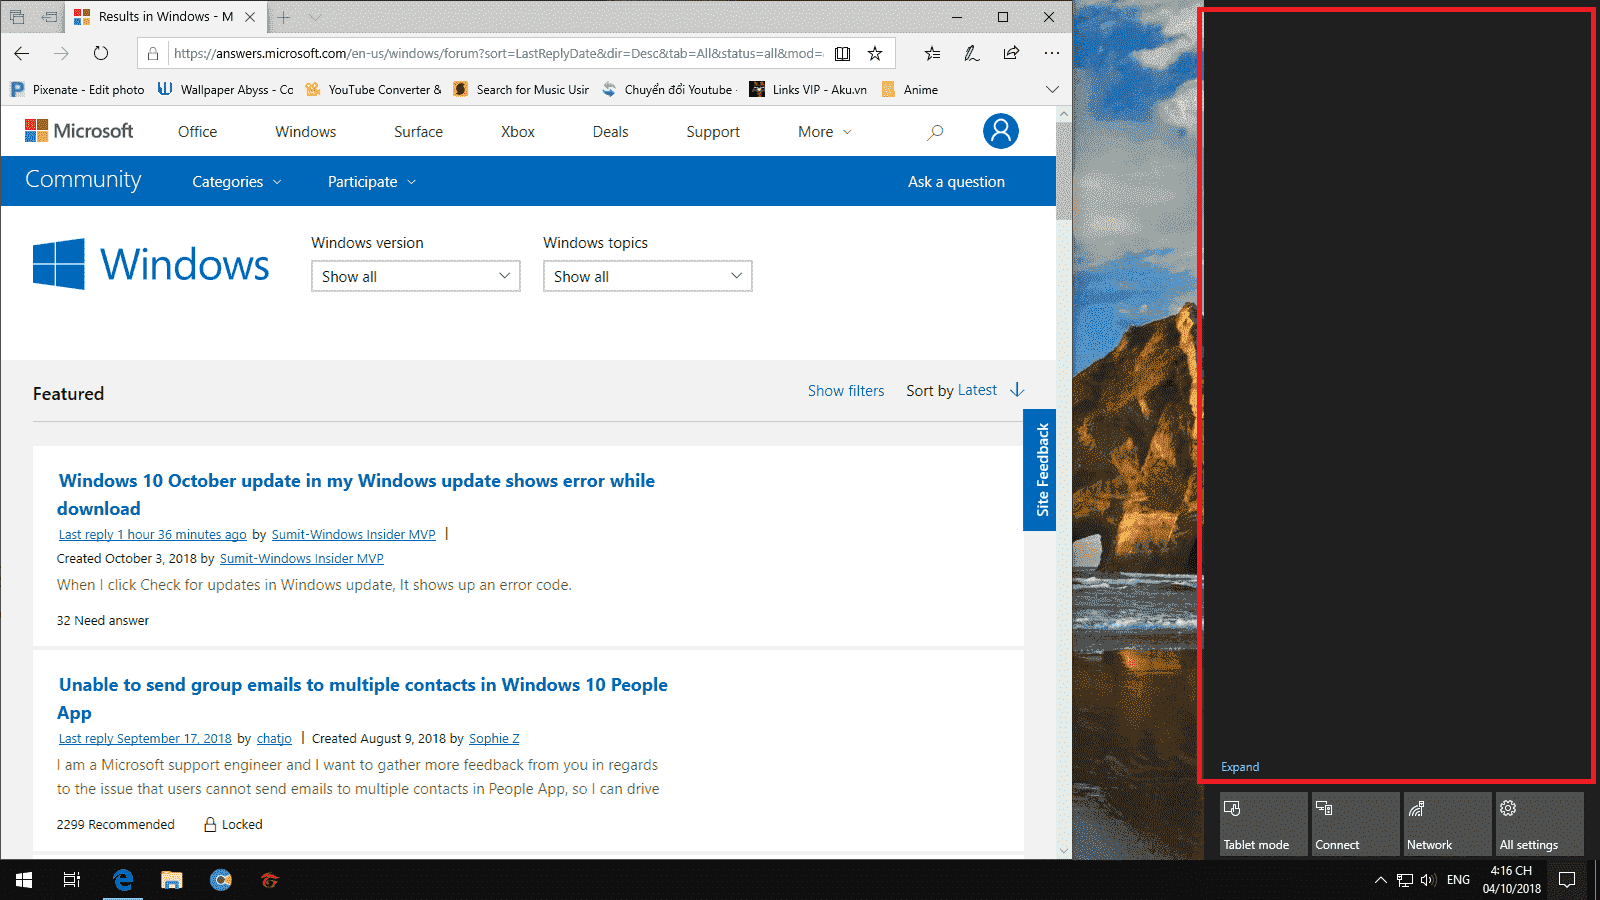This screenshot has height=900, width=1600.
Task: Change the sort order via Latest
Action: (977, 390)
